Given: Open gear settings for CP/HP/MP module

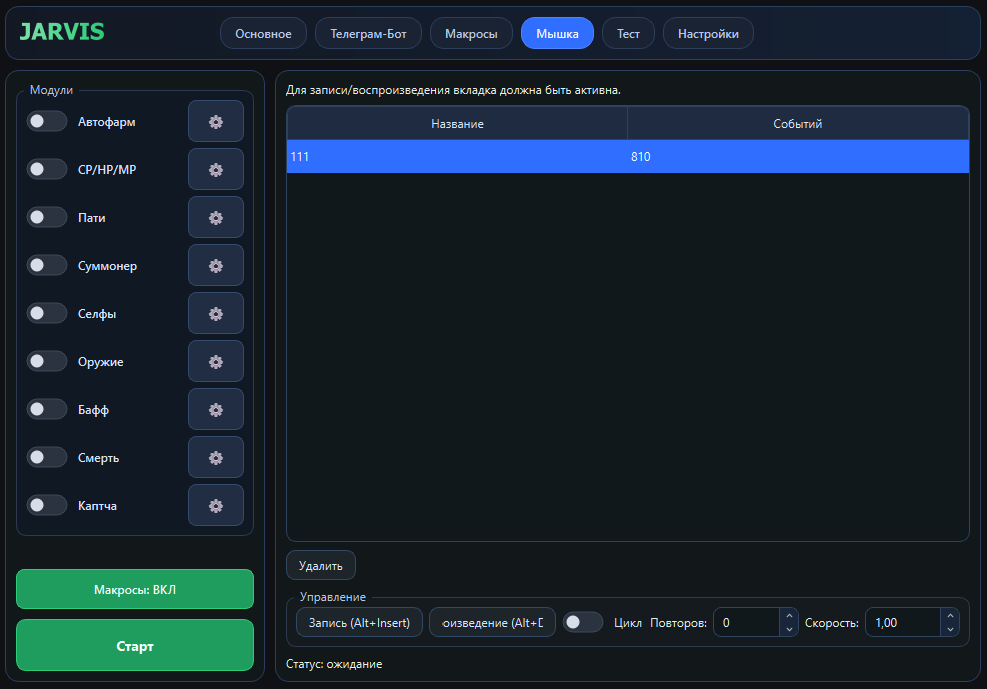Looking at the screenshot, I should click(x=215, y=170).
